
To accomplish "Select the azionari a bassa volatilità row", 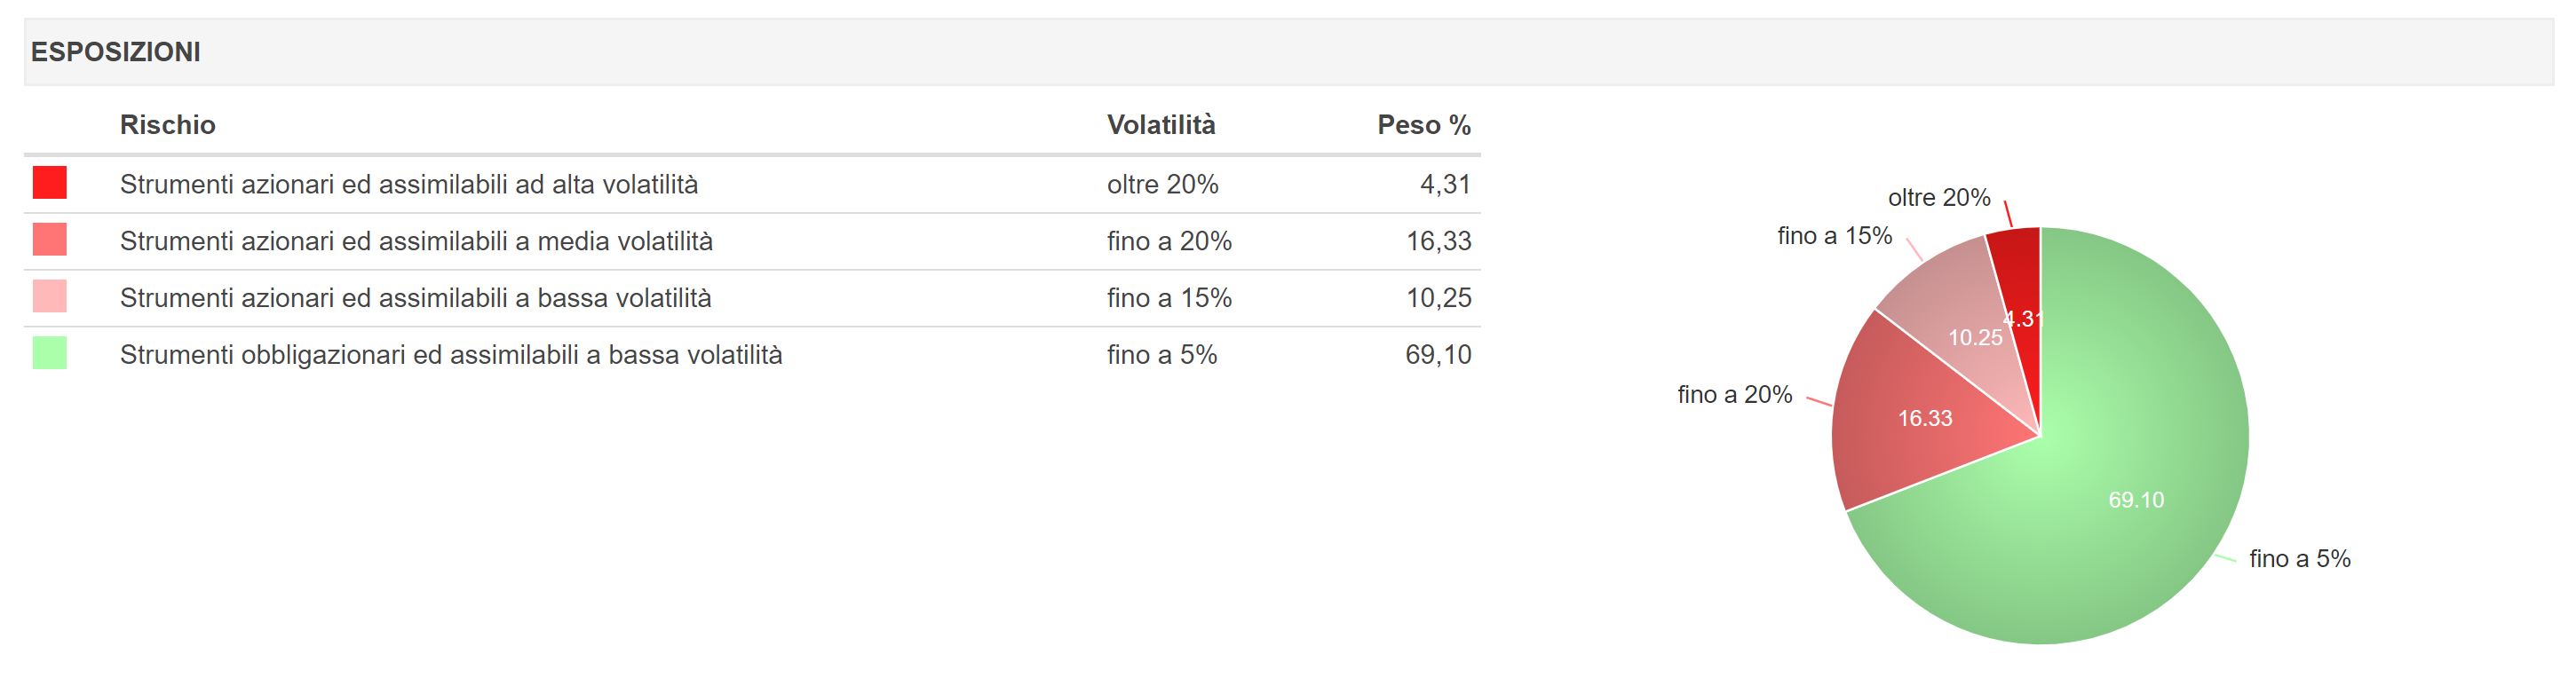I will [x=752, y=298].
